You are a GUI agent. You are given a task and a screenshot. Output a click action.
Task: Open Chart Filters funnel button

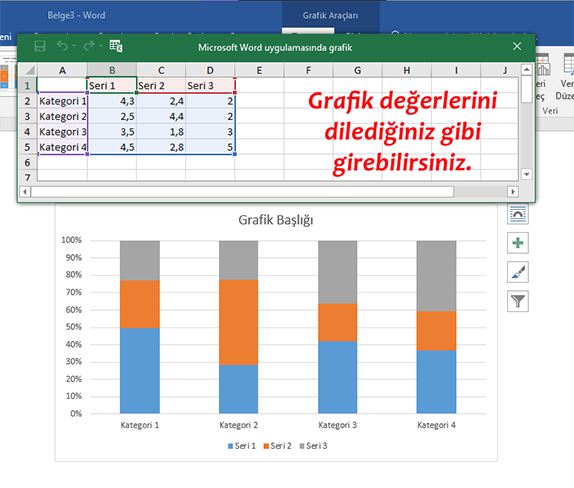click(x=518, y=301)
